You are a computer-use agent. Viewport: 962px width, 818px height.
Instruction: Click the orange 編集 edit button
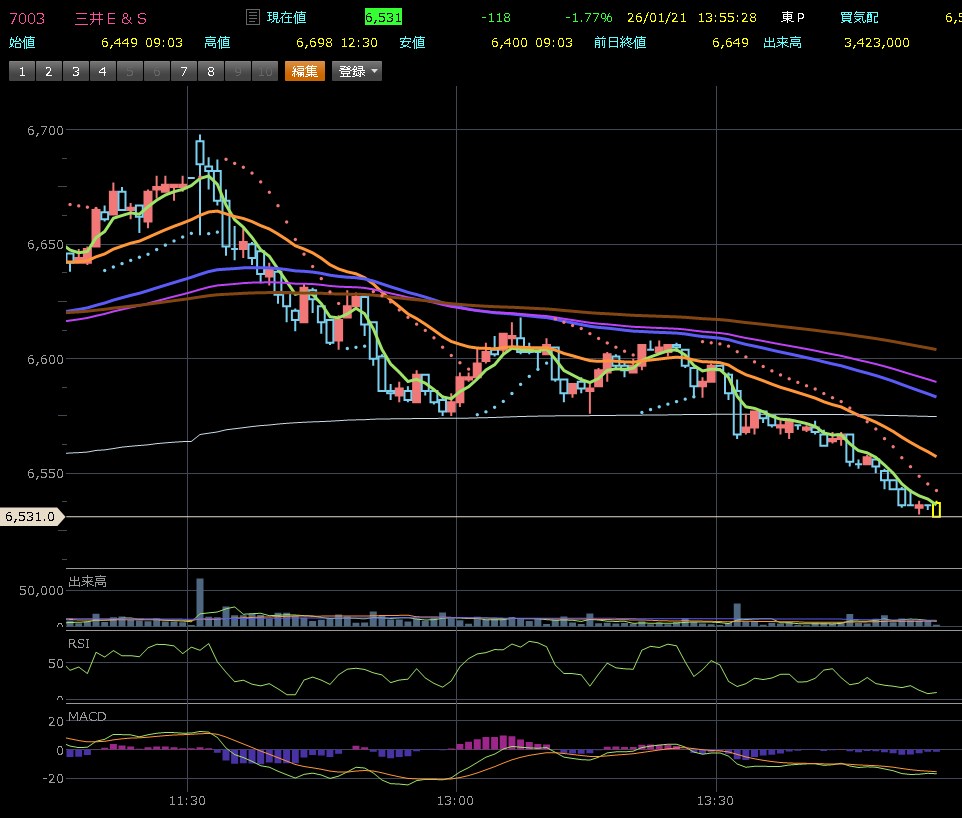click(305, 71)
